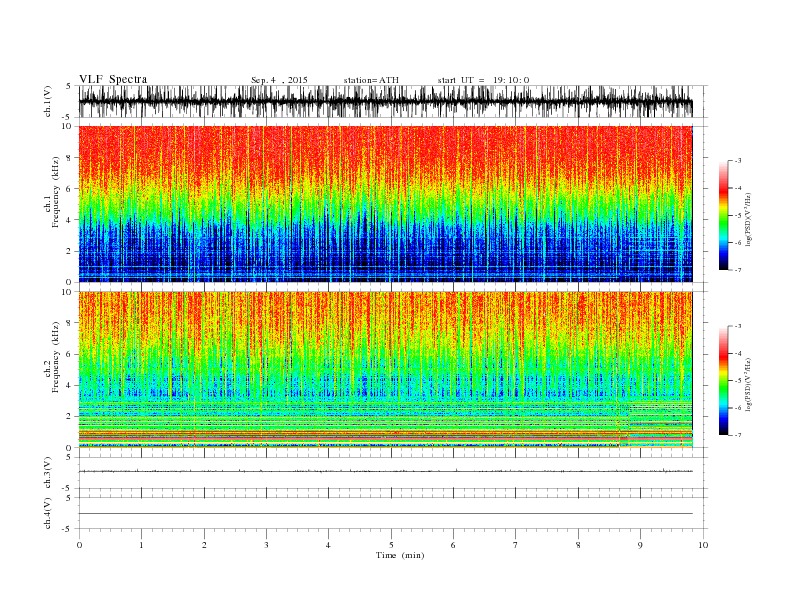
Task: Click the flat ch.4 voltage trace panel
Action: tap(393, 513)
